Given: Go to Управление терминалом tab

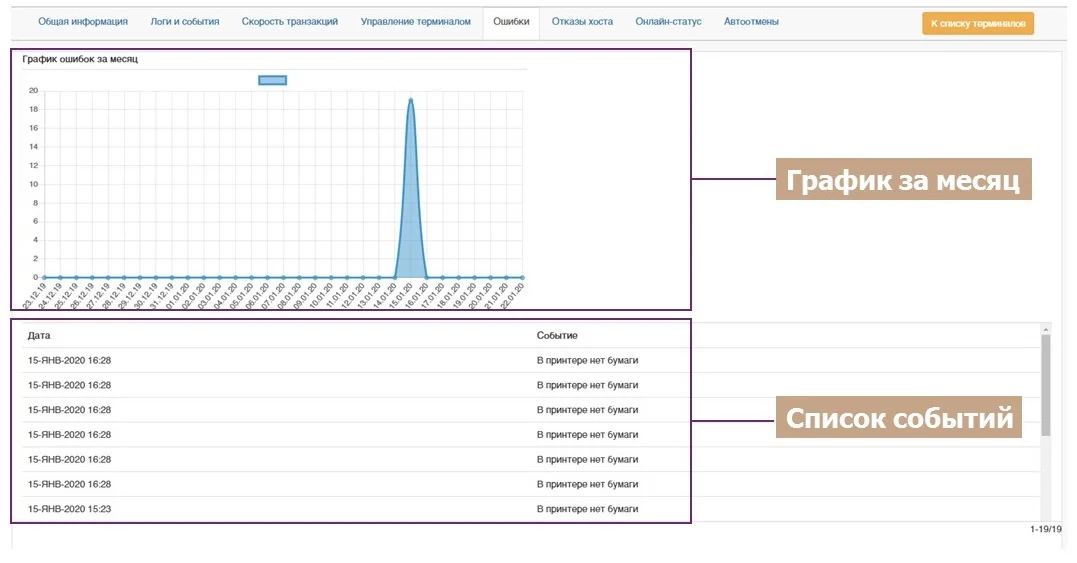Looking at the screenshot, I should (x=415, y=22).
